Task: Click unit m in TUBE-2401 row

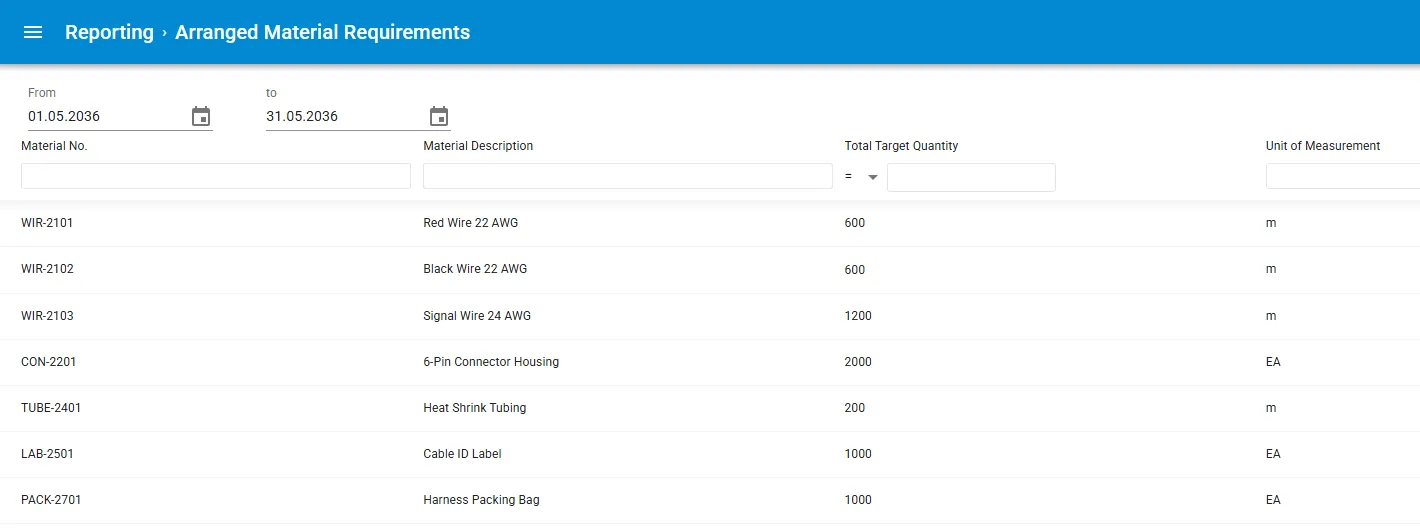Action: click(x=1271, y=408)
